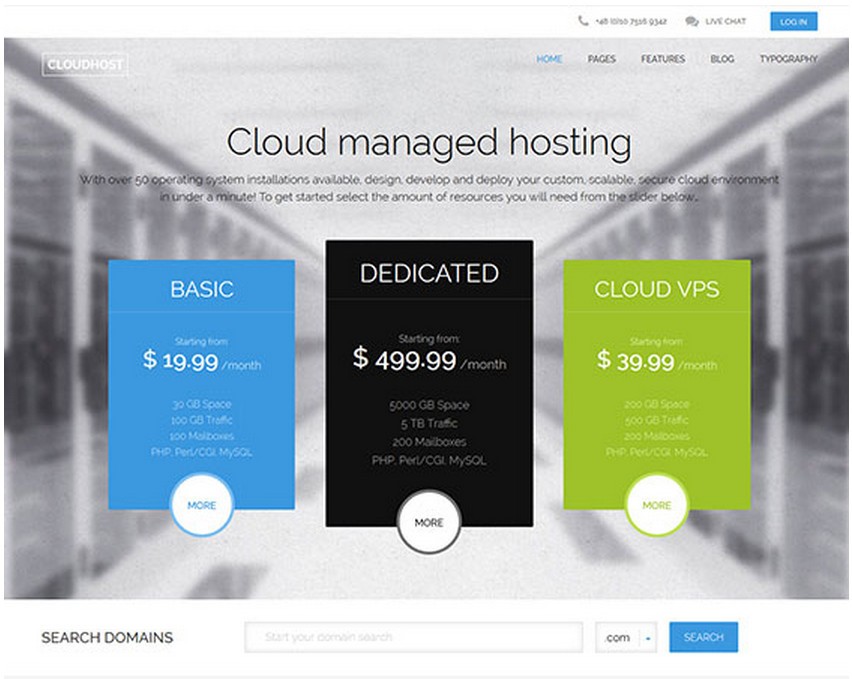The height and width of the screenshot is (679, 852).
Task: Click the CLOUDHOST logo
Action: [x=84, y=63]
